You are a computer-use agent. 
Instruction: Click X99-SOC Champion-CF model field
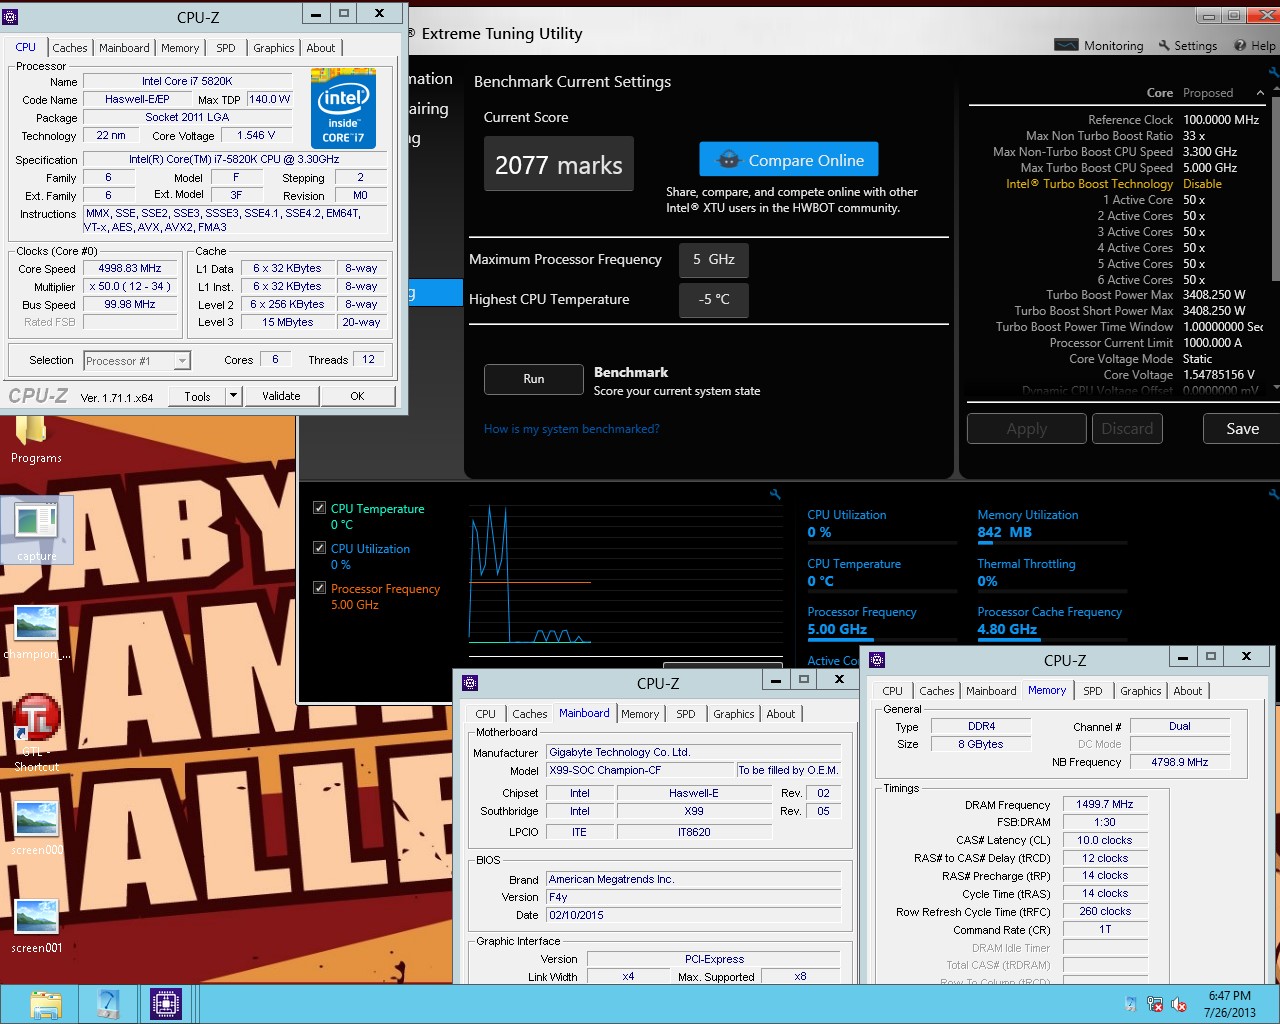(640, 770)
